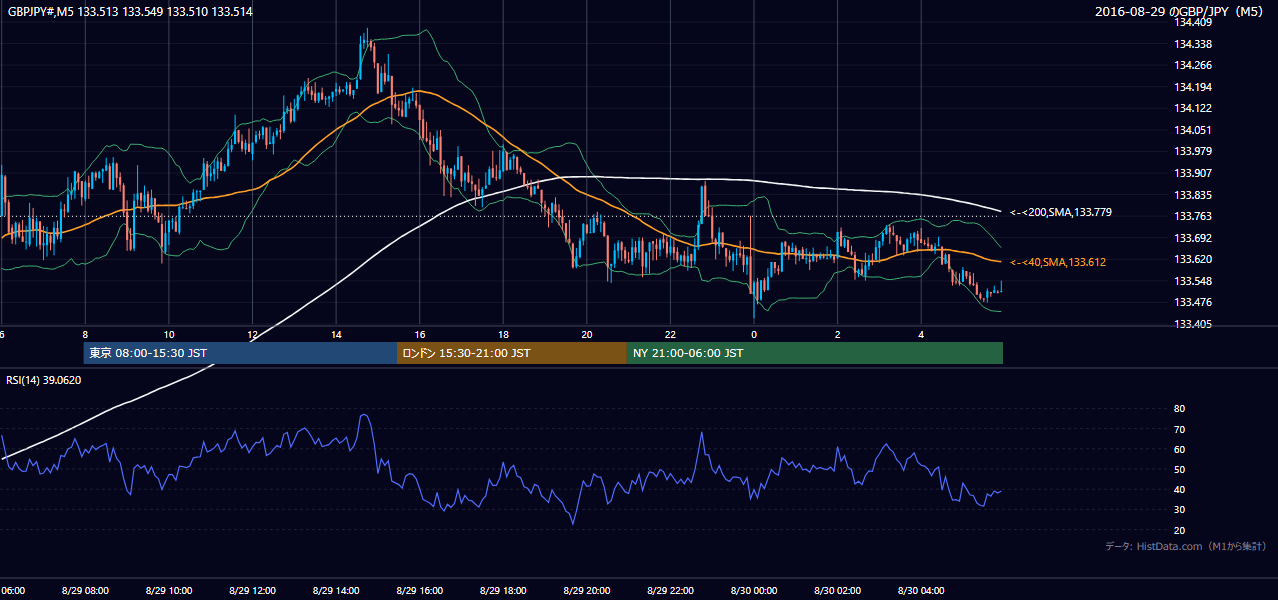Click price axis label 134.409
Viewport: 1278px width, 600px height.
pos(1194,22)
